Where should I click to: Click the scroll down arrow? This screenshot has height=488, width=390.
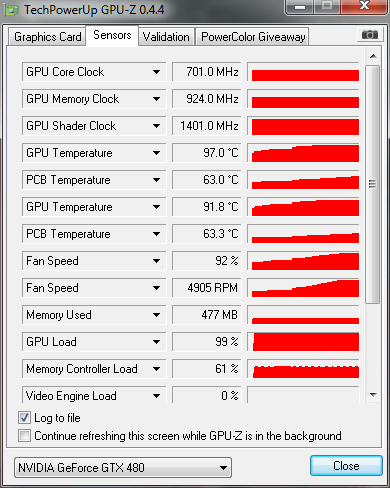(373, 395)
